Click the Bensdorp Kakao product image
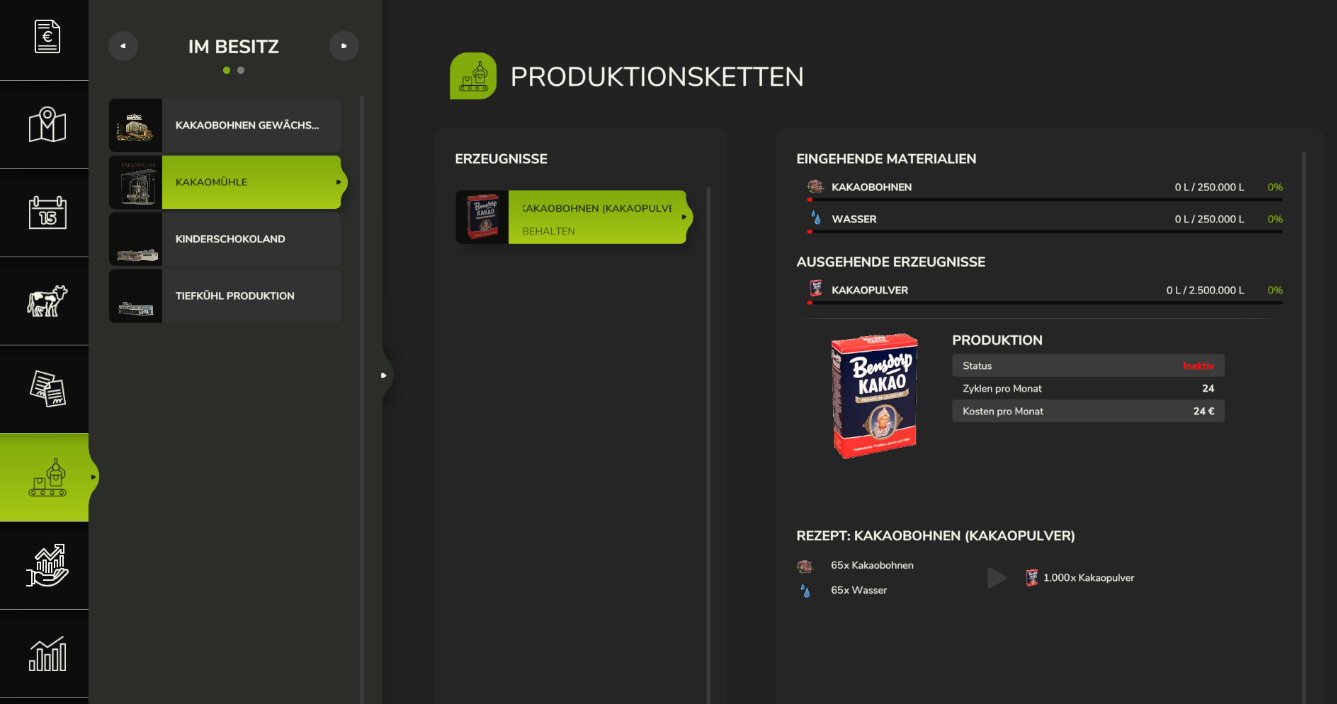The width and height of the screenshot is (1337, 704). coord(875,396)
